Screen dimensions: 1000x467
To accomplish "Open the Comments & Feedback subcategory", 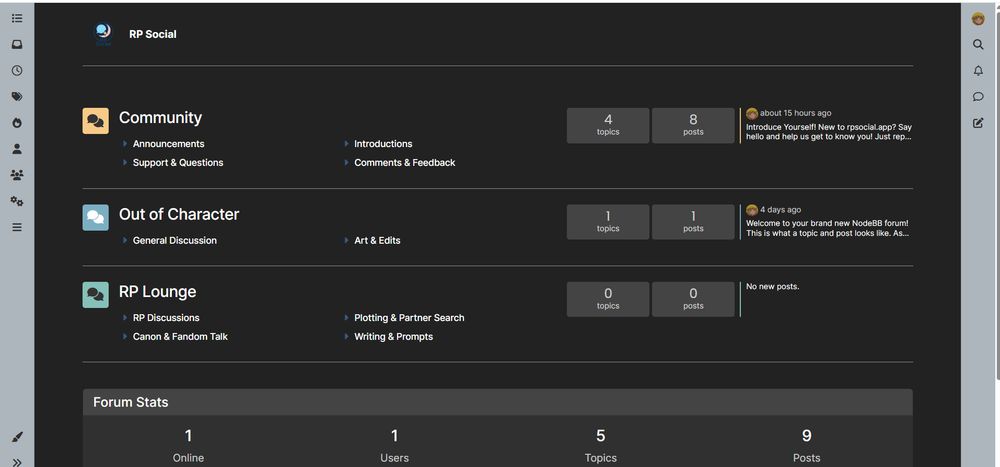I will pos(405,163).
